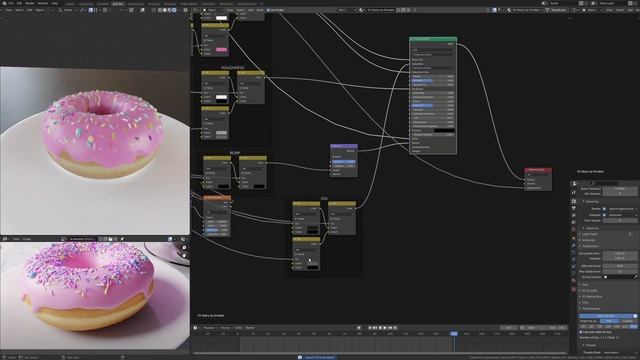This screenshot has height=360, width=640.
Task: Open the timeline Playback popover
Action: [210, 328]
